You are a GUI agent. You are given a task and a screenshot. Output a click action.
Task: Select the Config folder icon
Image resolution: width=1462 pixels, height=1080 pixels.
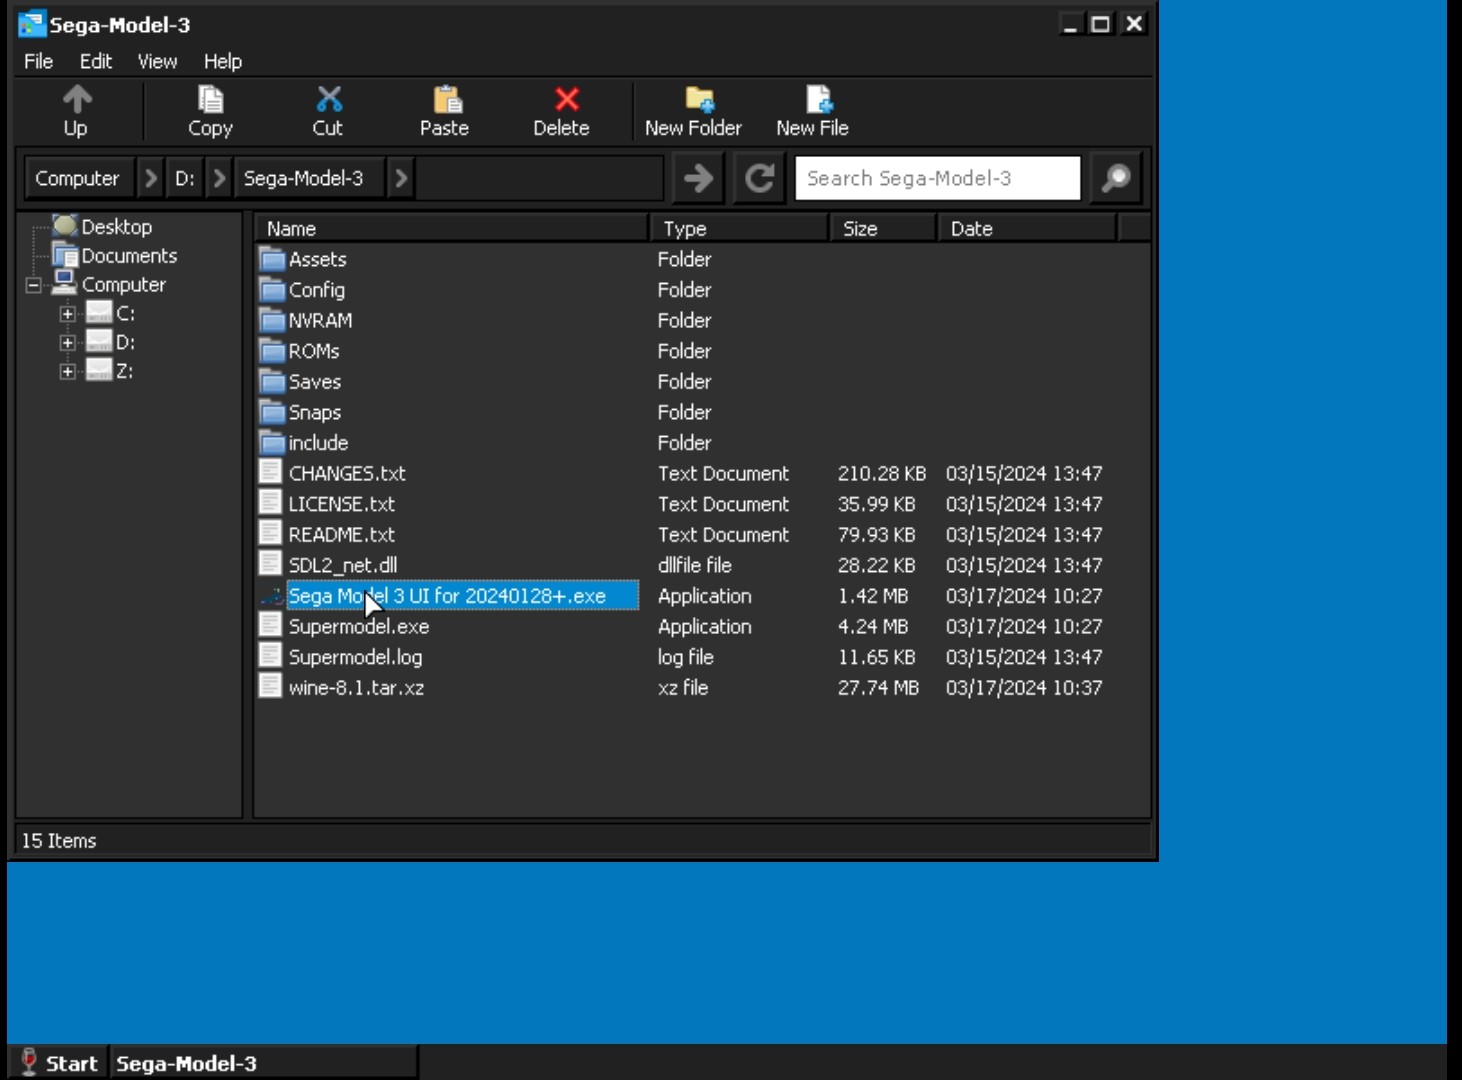click(272, 290)
